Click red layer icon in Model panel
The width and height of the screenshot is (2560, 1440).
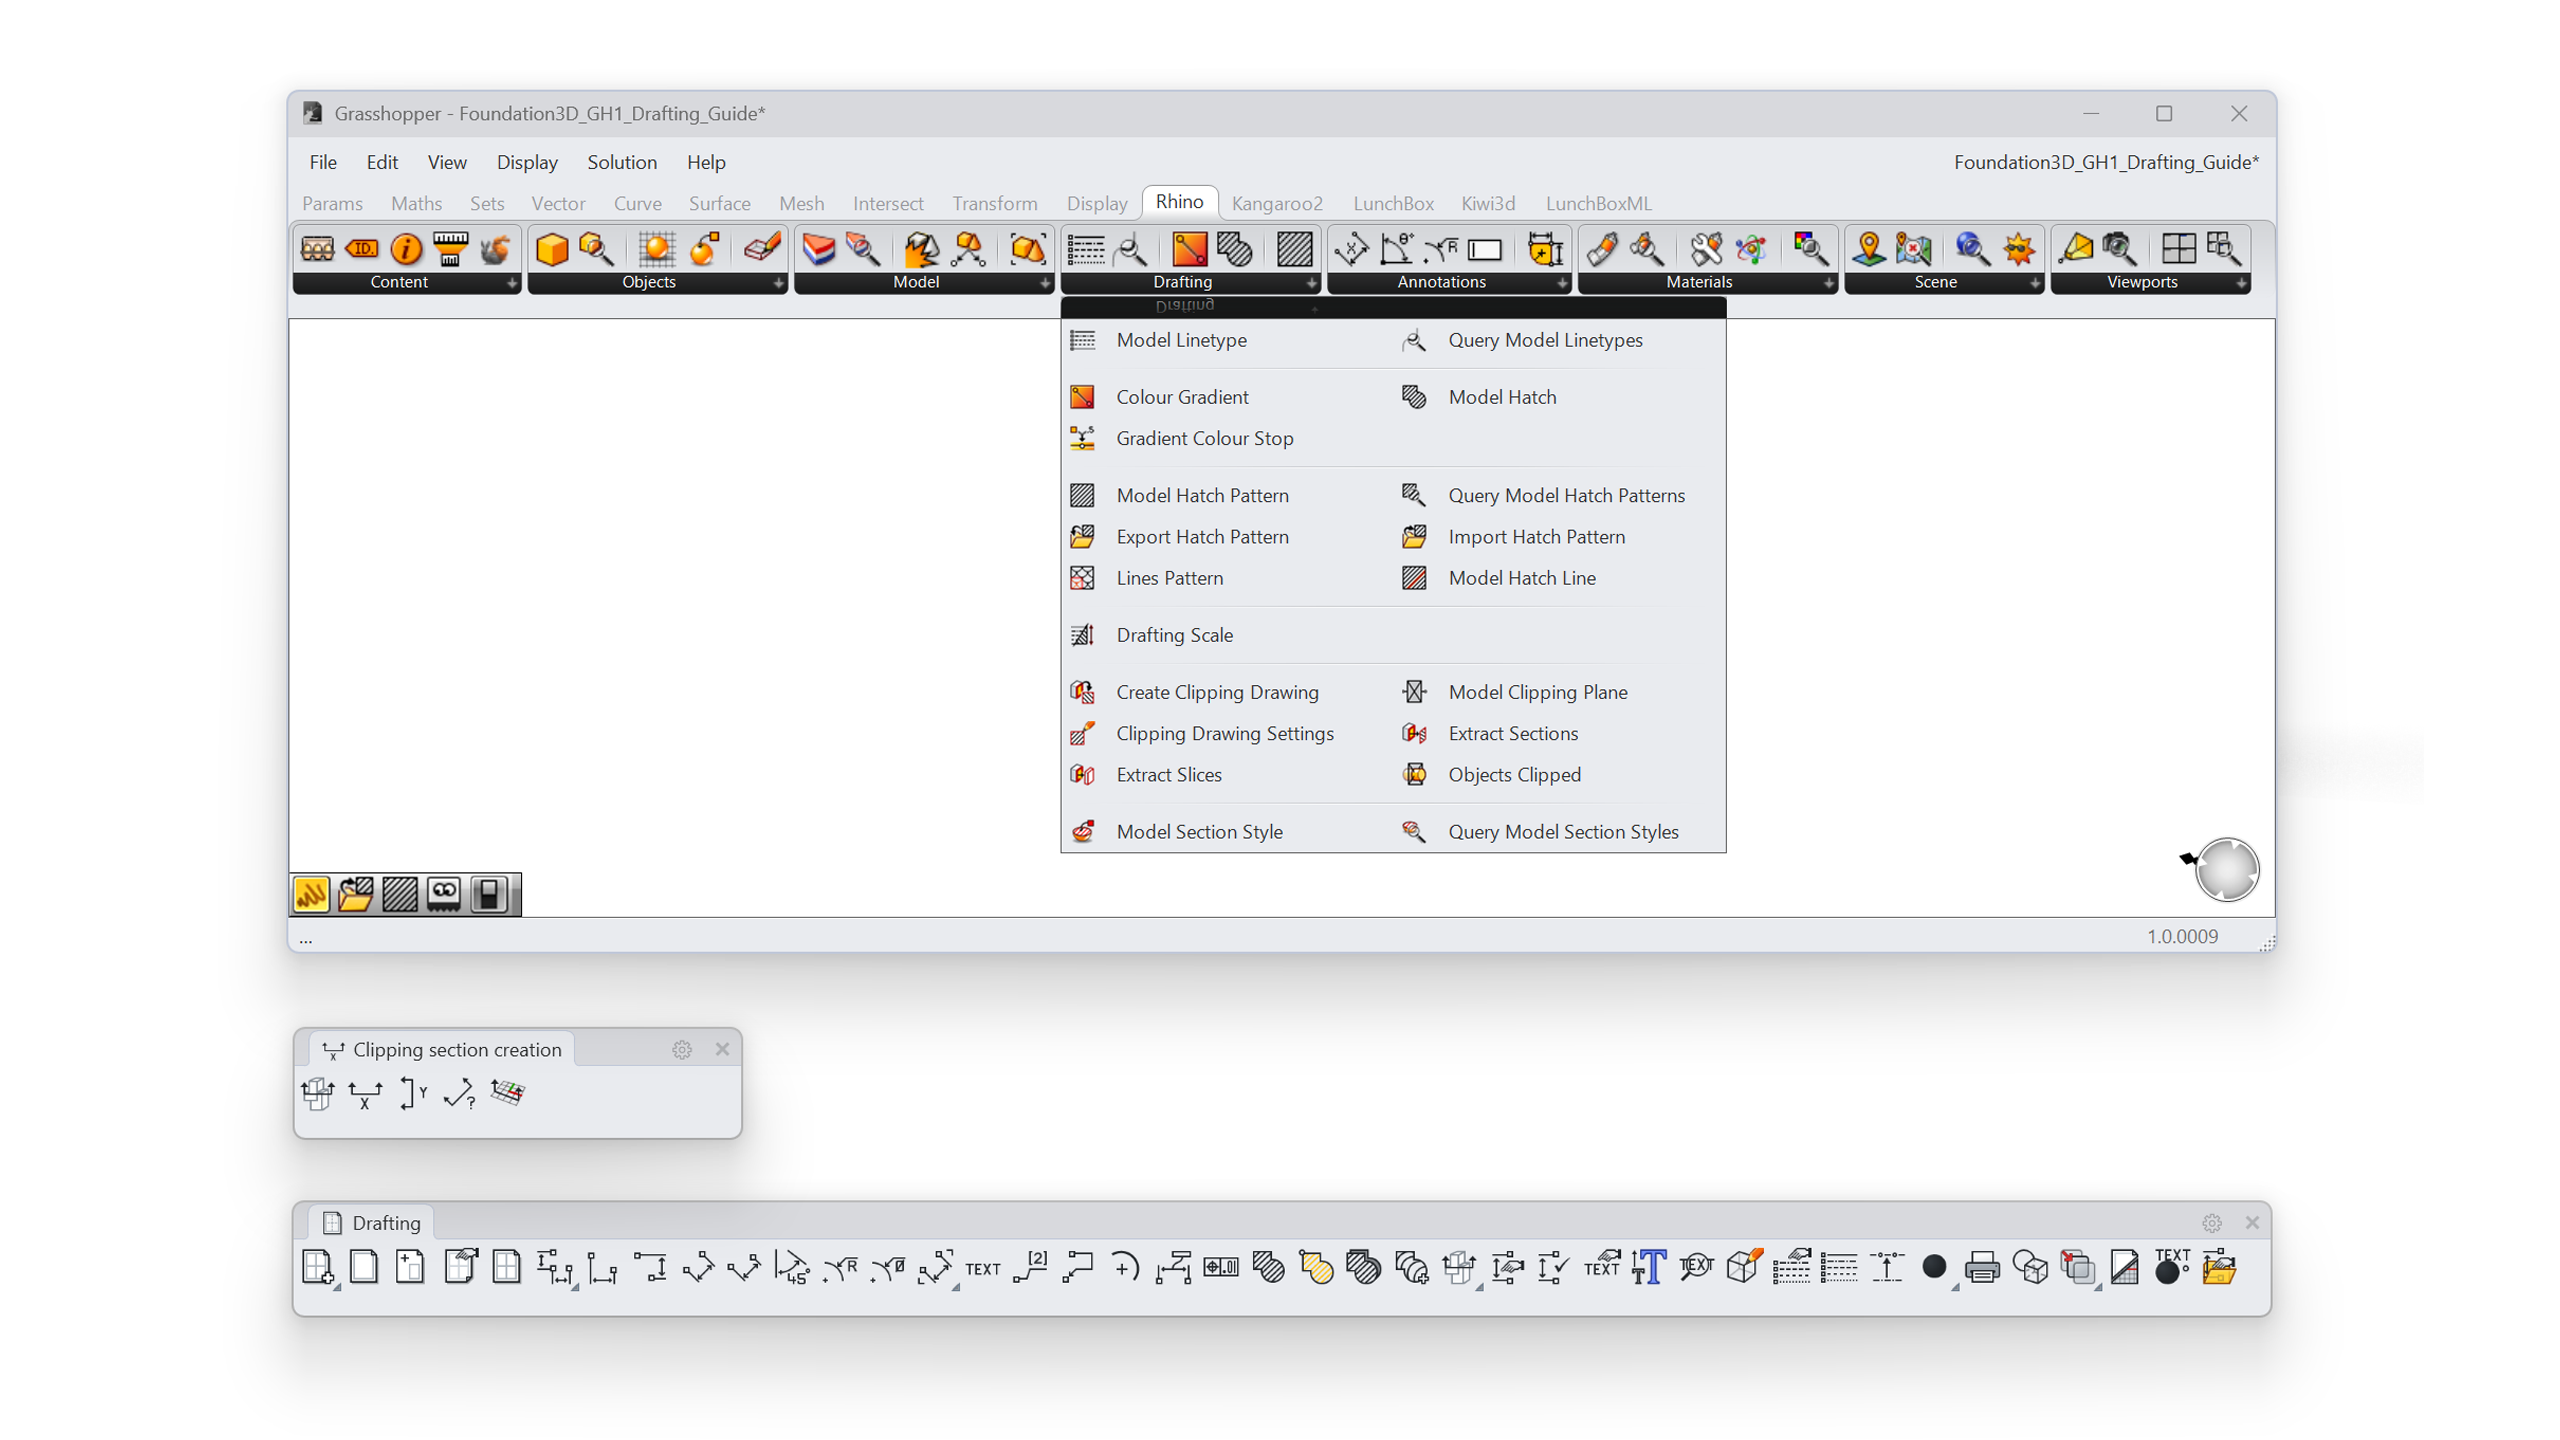(x=818, y=249)
